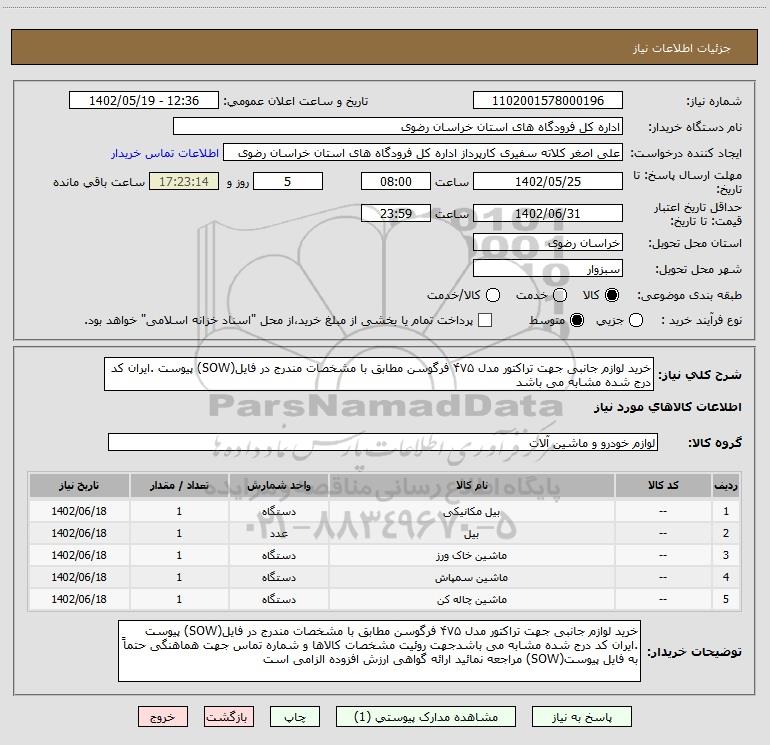Click the توضیحات خریدار text area

(x=379, y=651)
